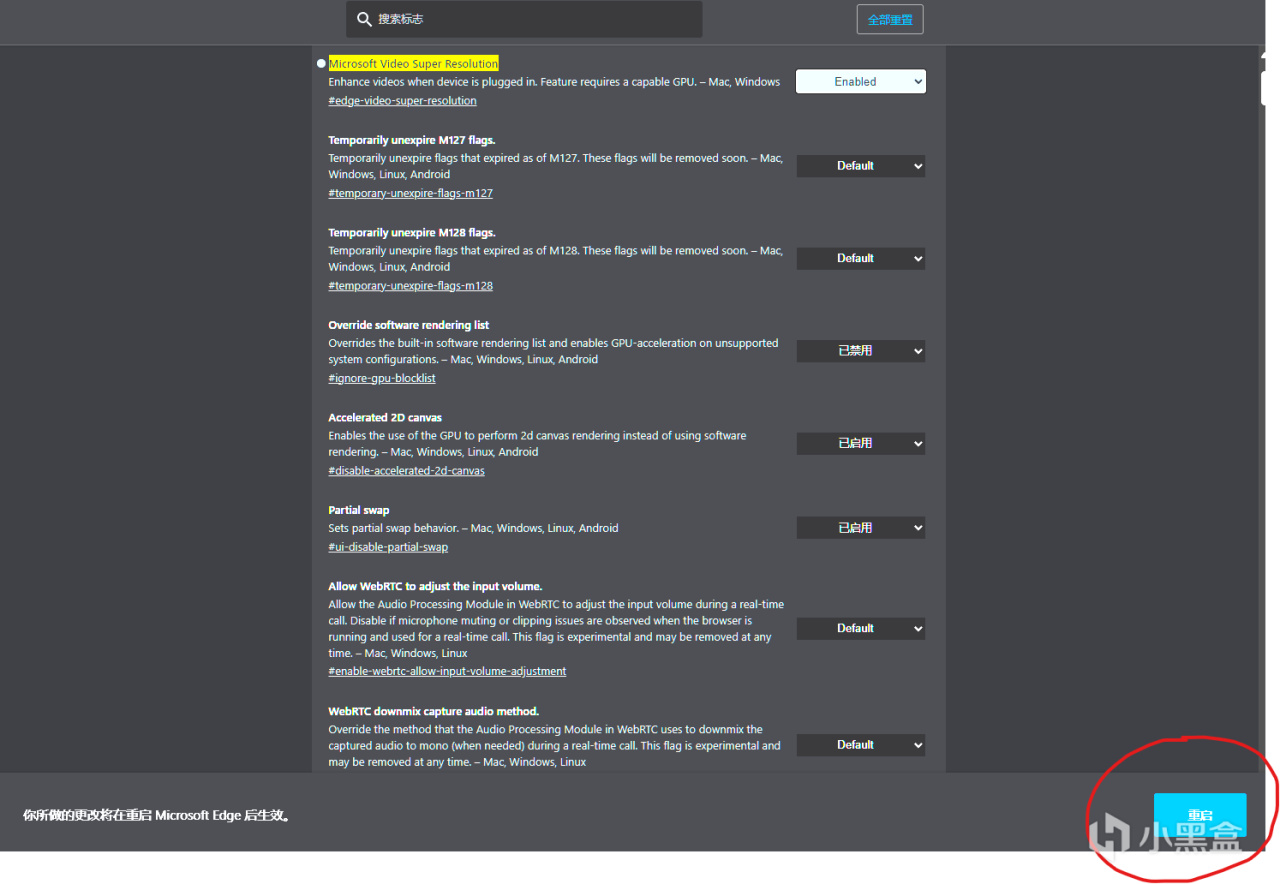Click Allow WebRTC to adjust input volume heading

(x=435, y=586)
